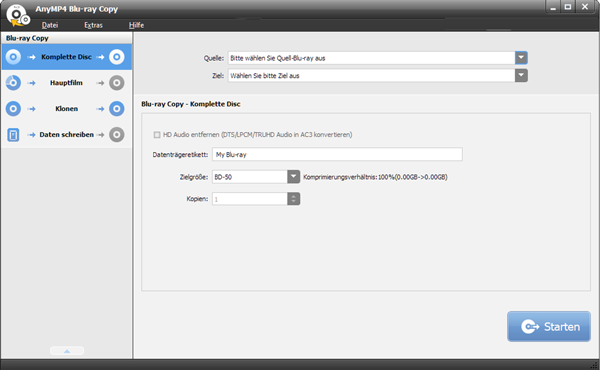Click gray target disc icon in Daten schreiben row
600x370 pixels.
click(117, 135)
